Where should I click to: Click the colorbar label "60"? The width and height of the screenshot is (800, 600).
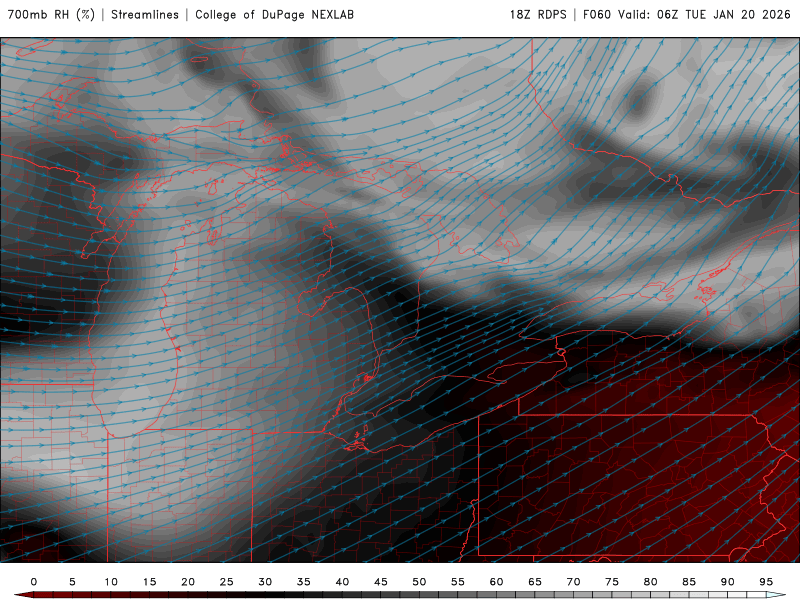(496, 582)
